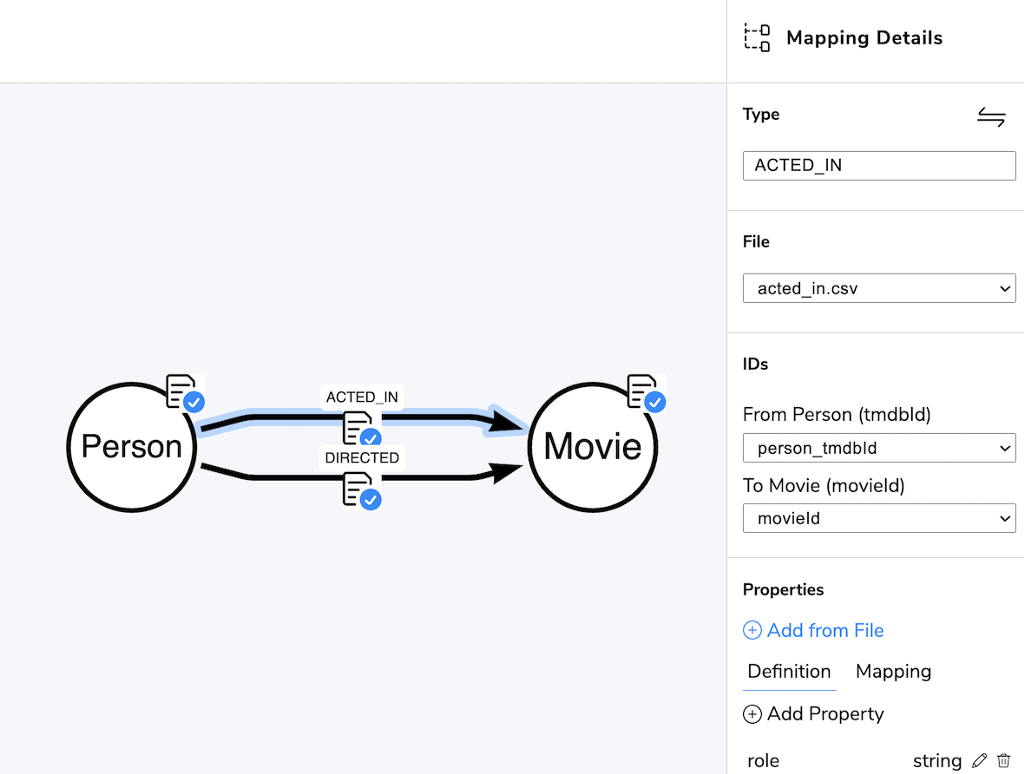
Task: Click the plus icon beside Add Property
Action: pos(752,714)
